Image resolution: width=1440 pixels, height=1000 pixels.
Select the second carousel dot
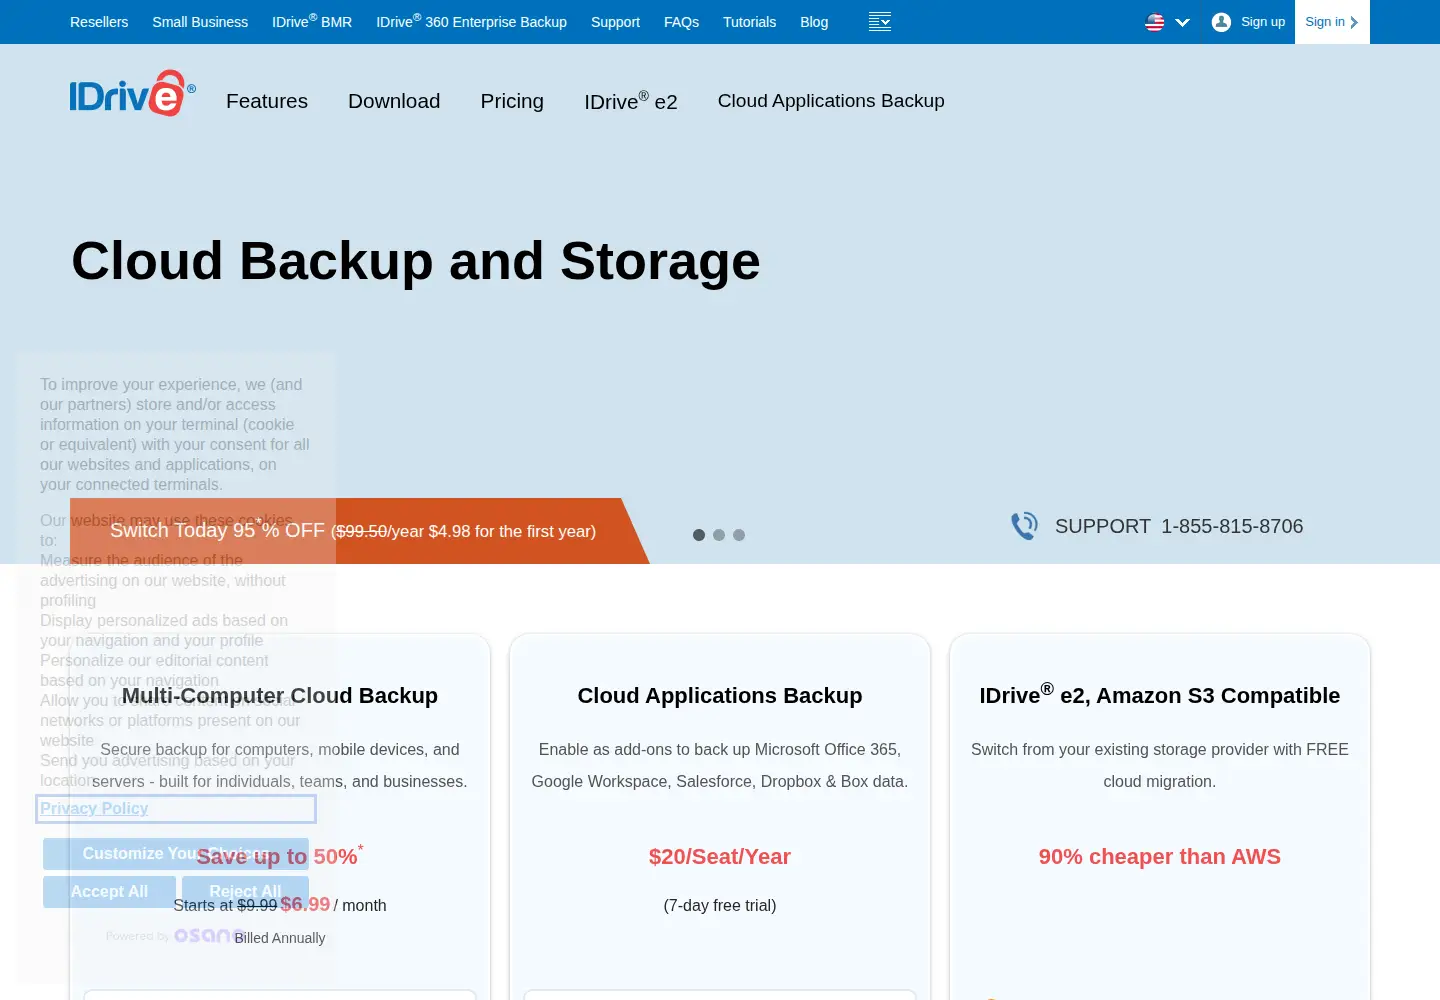click(719, 535)
